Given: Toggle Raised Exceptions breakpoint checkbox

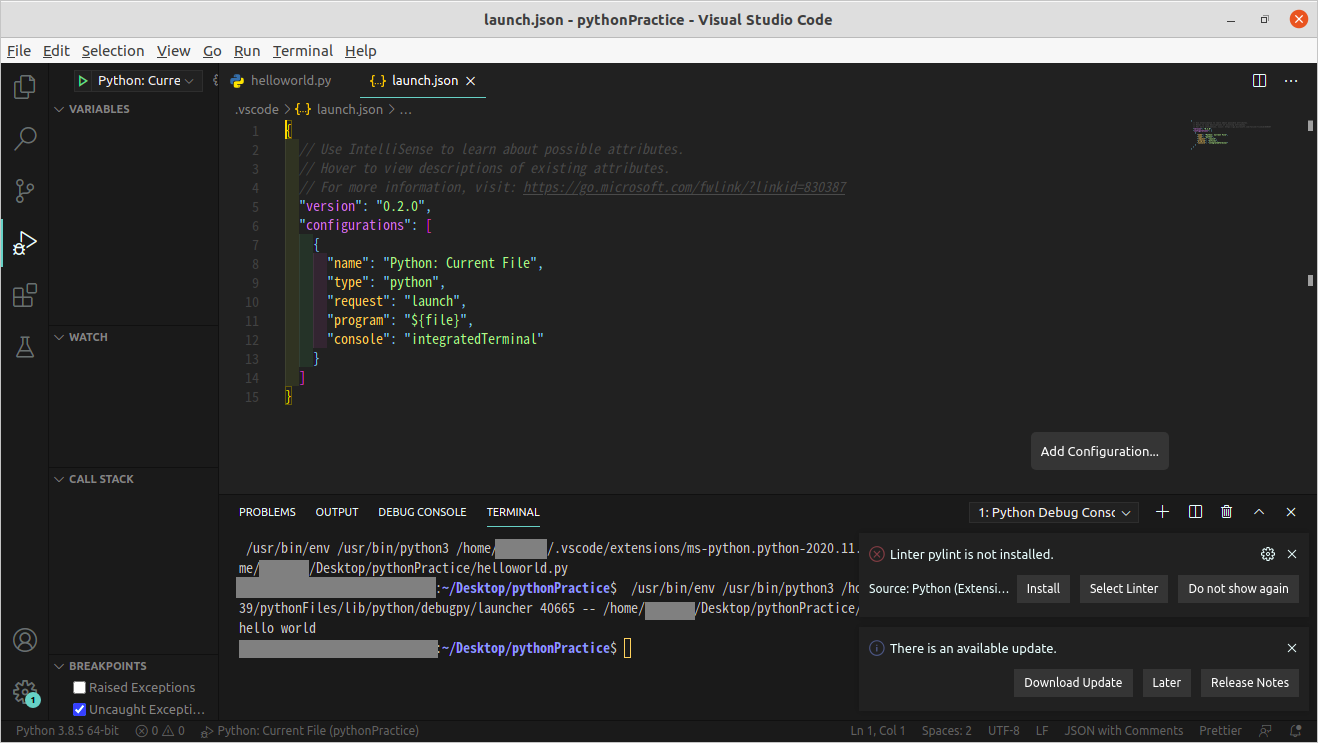Looking at the screenshot, I should [80, 688].
